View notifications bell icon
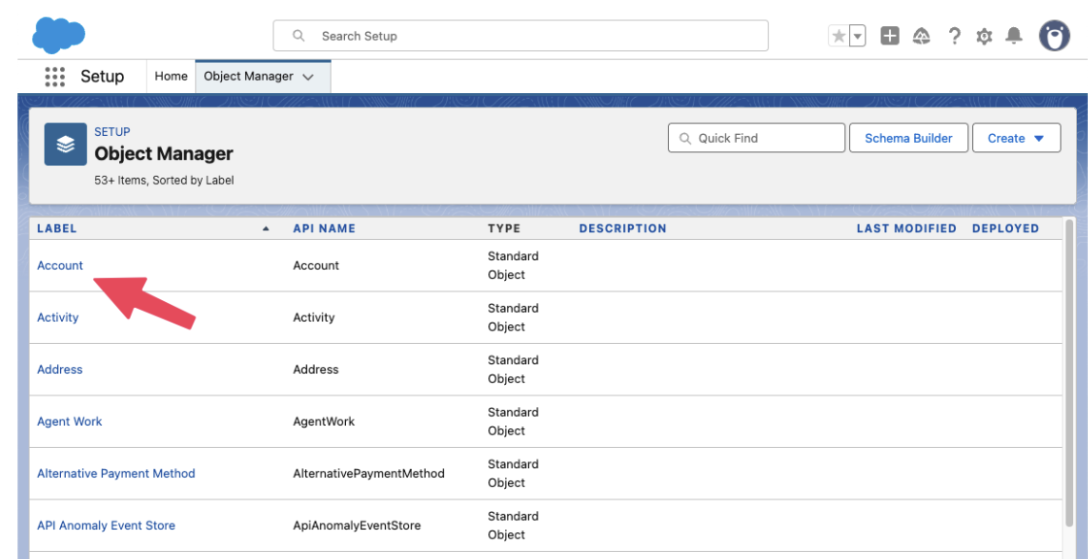1088x559 pixels. click(x=1014, y=36)
